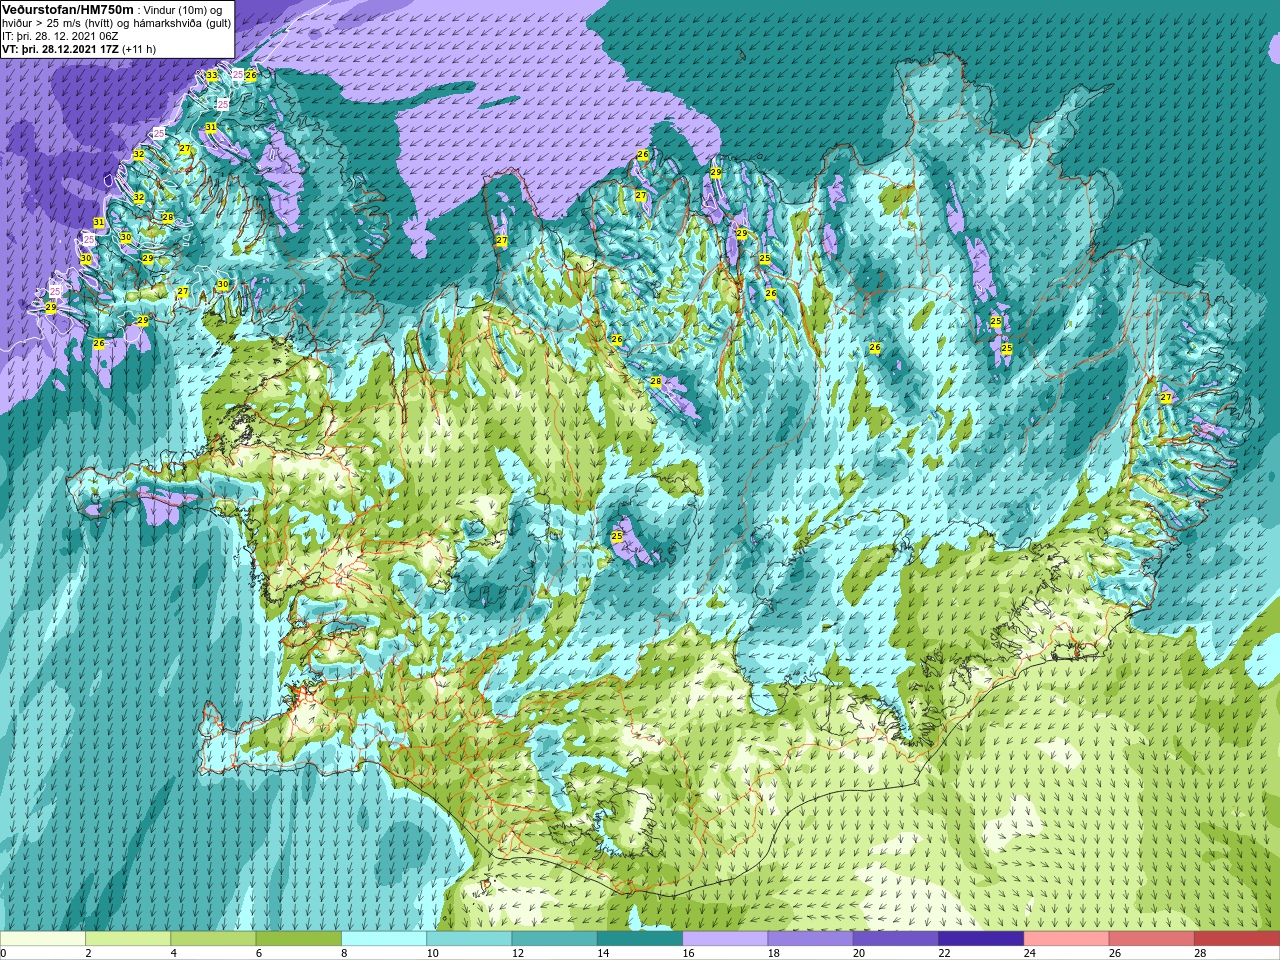
Task: Select the 4–6 m/s green legend swatch
Action: 213,939
